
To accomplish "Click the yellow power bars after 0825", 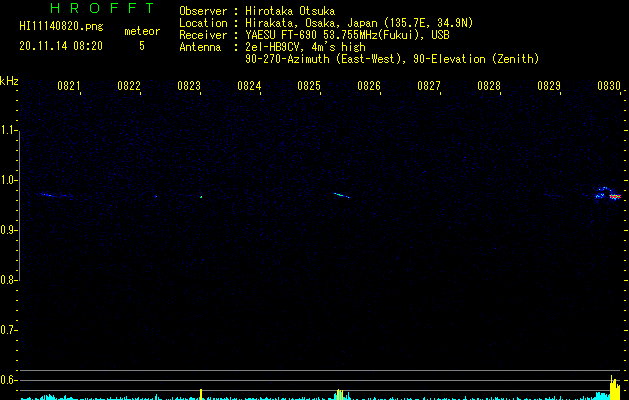I will coord(339,394).
